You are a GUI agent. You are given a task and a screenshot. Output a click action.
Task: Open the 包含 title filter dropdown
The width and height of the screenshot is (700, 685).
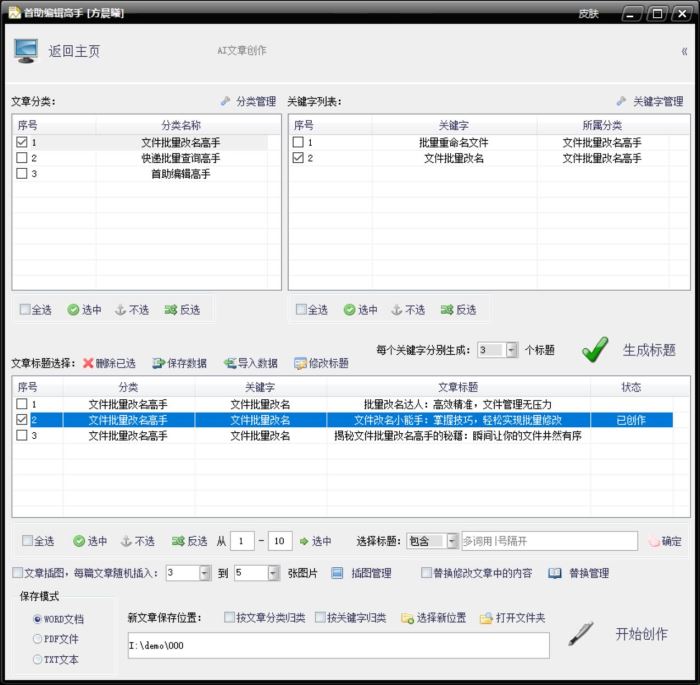[452, 541]
